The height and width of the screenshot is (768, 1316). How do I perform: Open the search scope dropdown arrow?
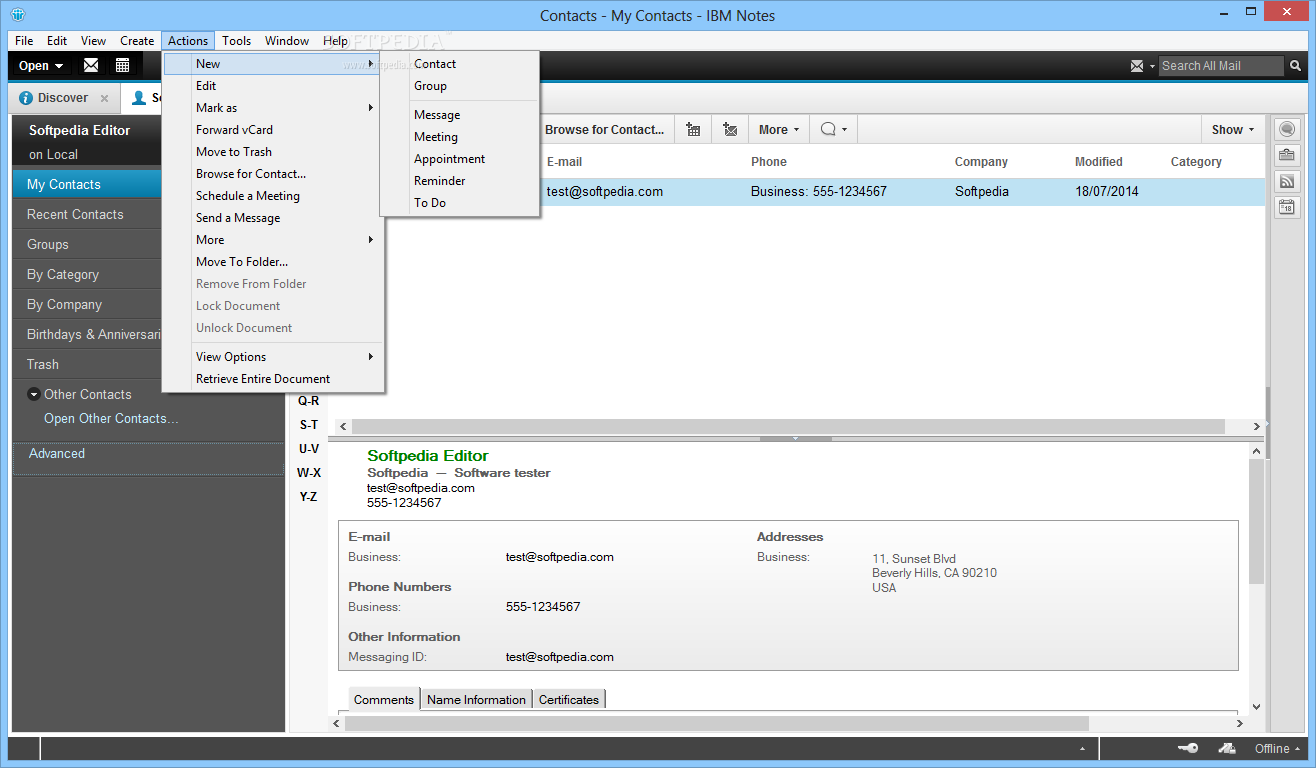[x=1150, y=66]
